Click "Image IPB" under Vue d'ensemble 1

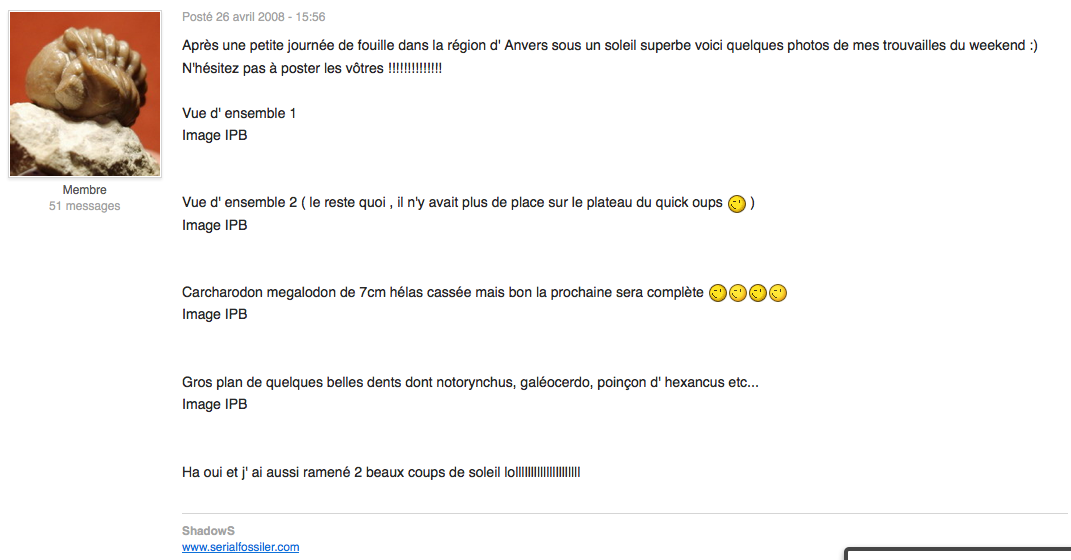[214, 135]
